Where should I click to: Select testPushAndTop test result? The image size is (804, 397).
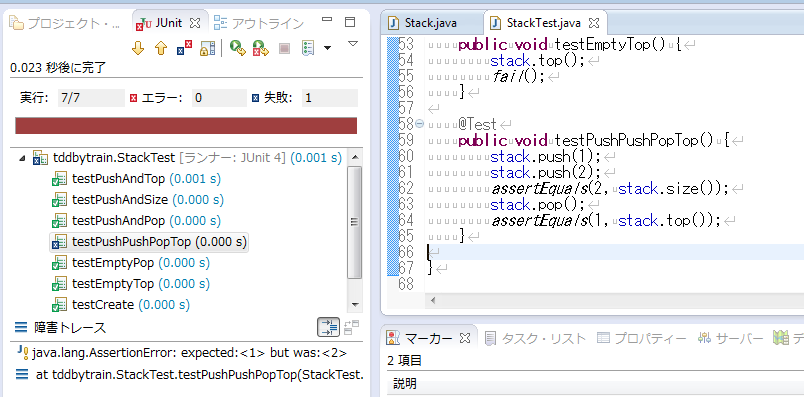pyautogui.click(x=136, y=179)
